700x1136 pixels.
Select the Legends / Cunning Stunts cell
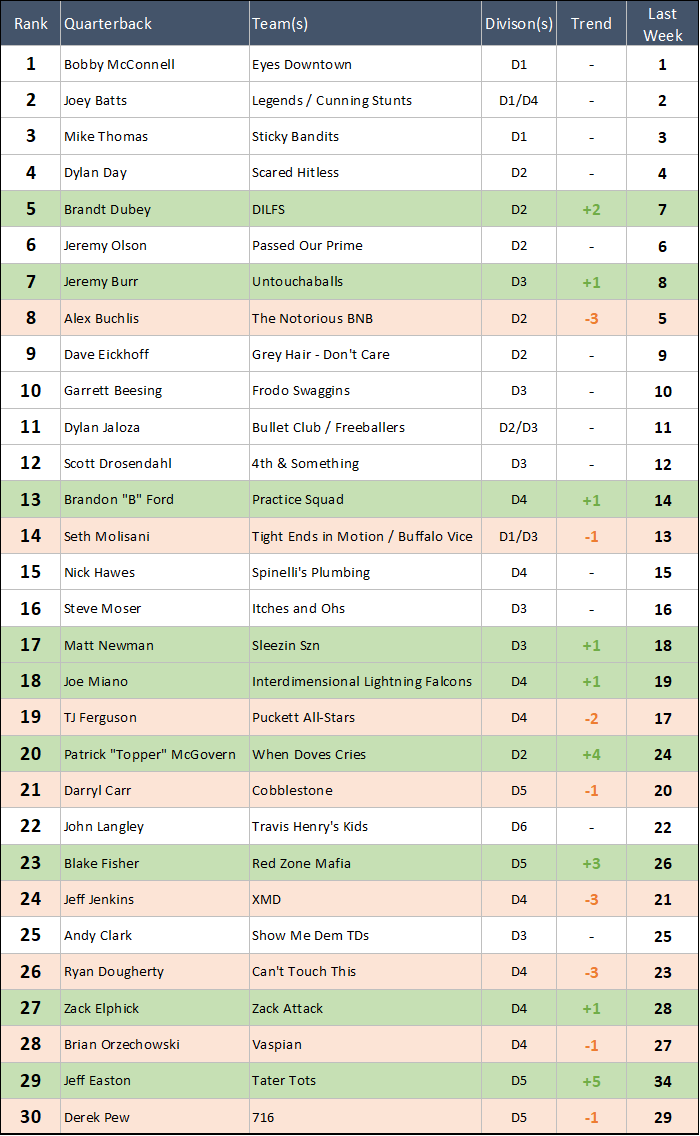pos(332,101)
